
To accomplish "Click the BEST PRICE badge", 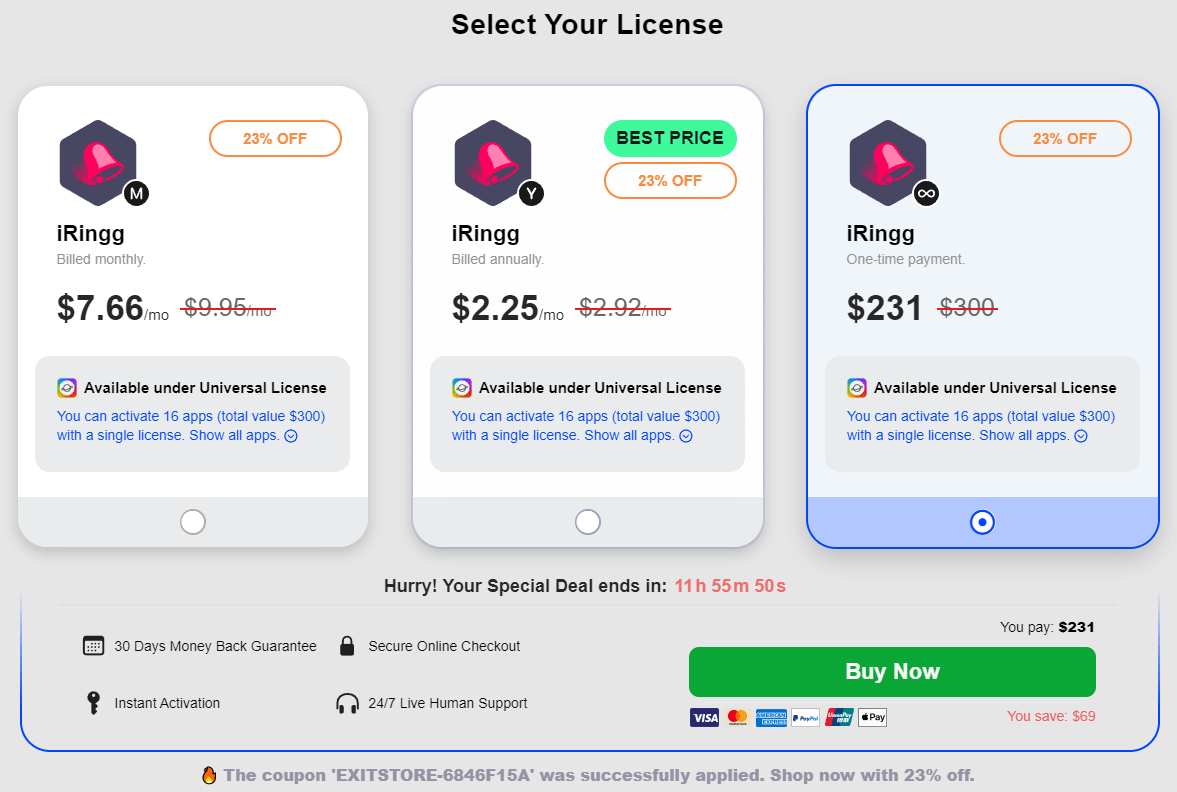I will tap(670, 138).
